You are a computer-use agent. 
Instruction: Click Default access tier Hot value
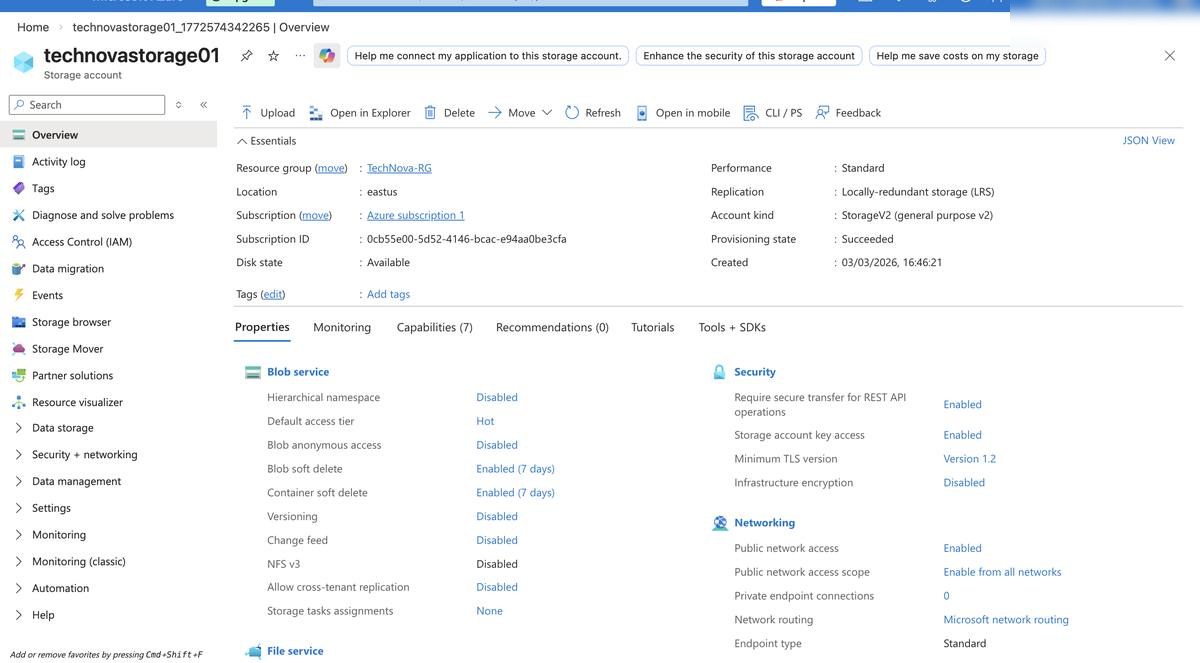pos(485,421)
